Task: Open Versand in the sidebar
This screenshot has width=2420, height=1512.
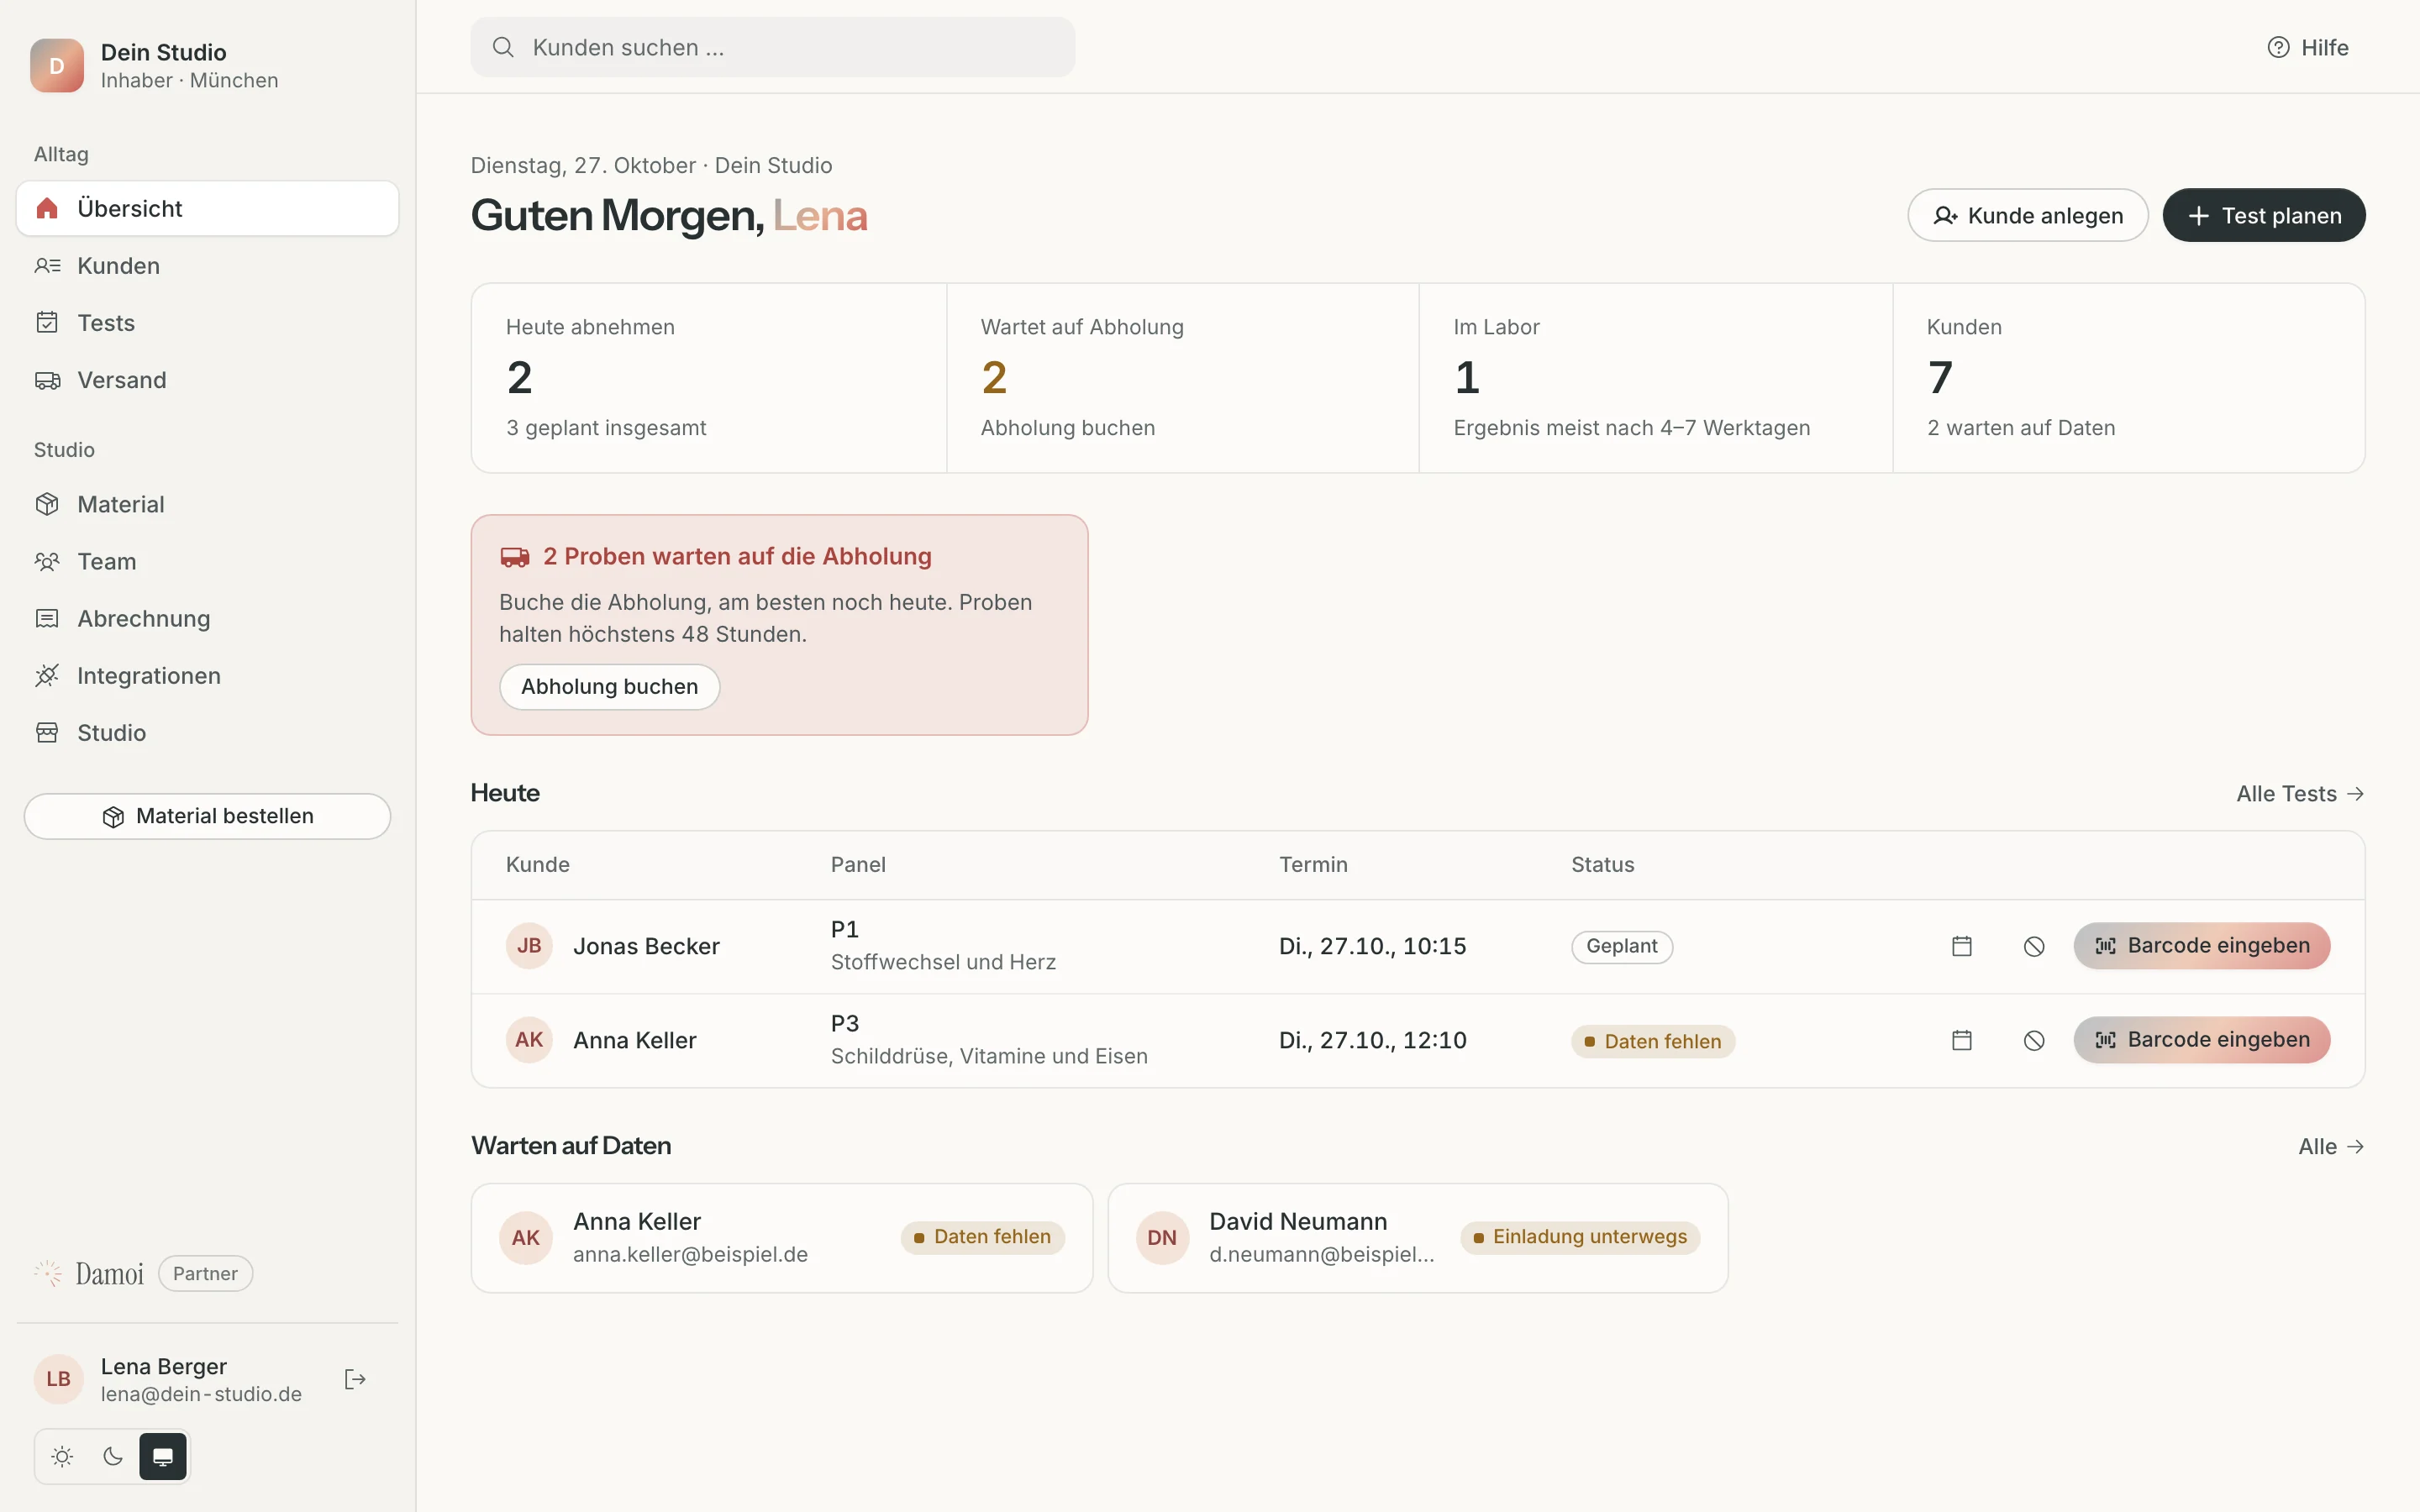Action: 207,379
